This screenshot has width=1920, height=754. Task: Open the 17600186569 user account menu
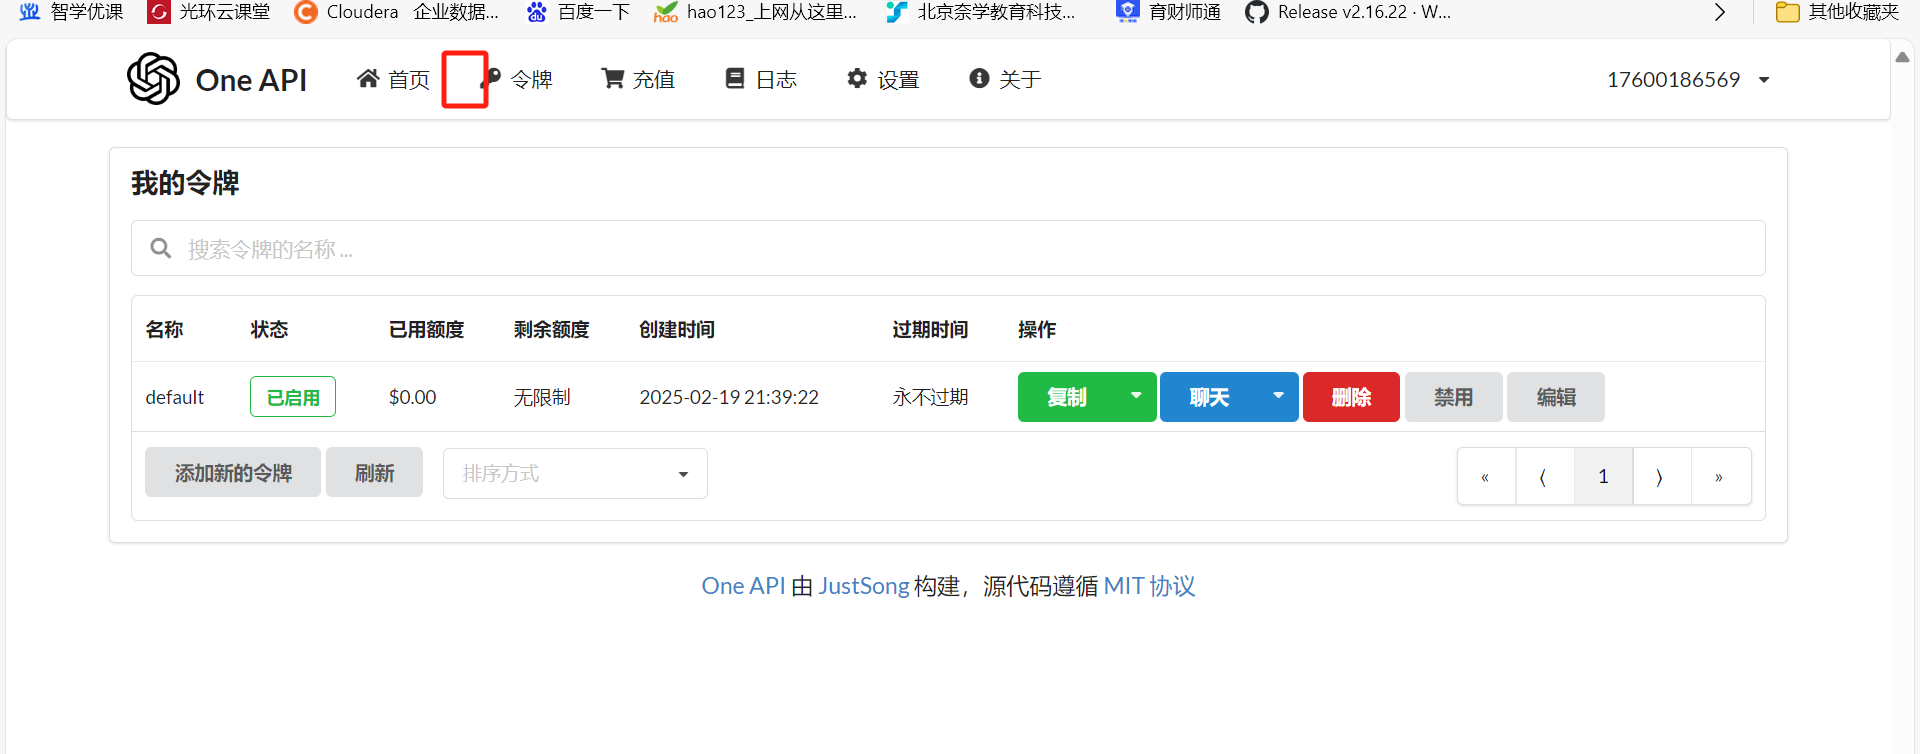pos(1687,79)
